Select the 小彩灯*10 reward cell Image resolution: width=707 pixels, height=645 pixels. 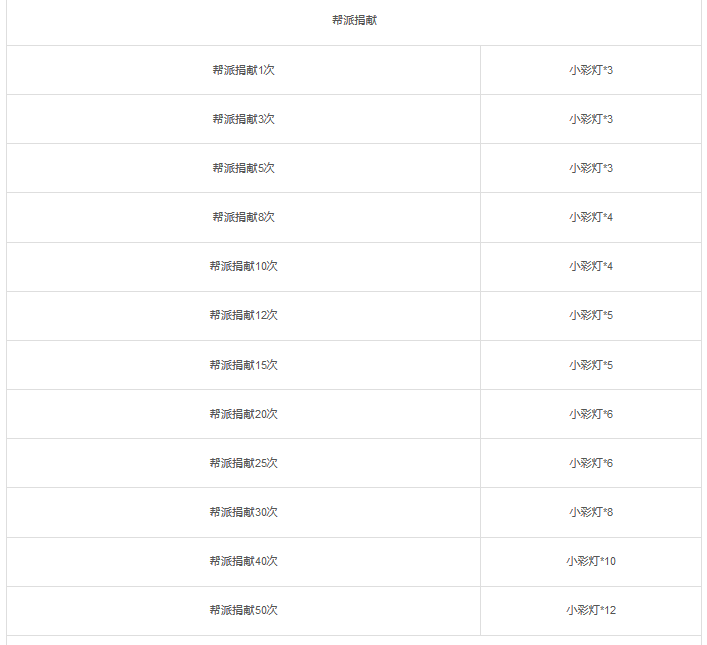[x=591, y=562]
